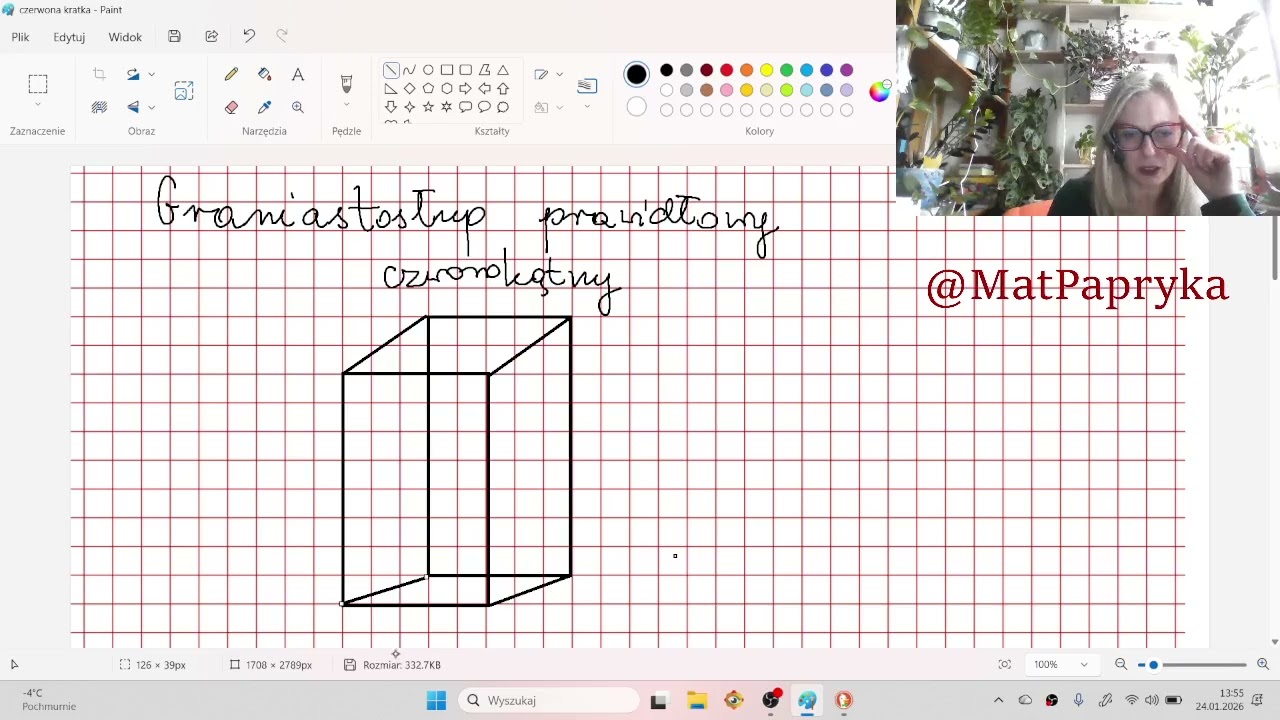
Task: Pick the purple color swatch
Action: pyautogui.click(x=847, y=70)
